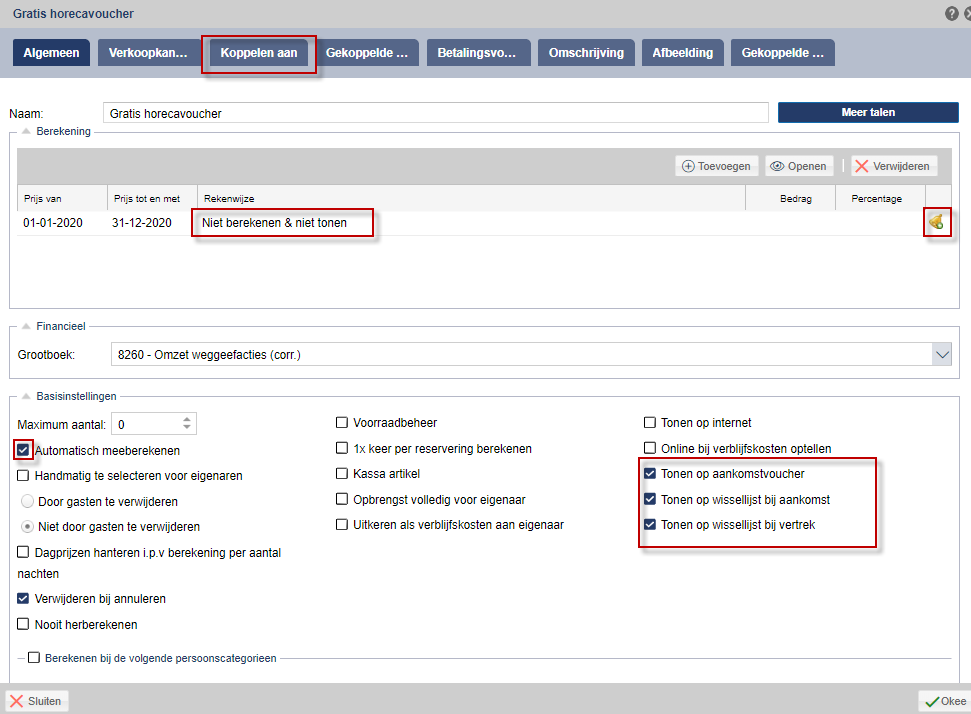Open the Koppelen aan tab

[x=259, y=53]
